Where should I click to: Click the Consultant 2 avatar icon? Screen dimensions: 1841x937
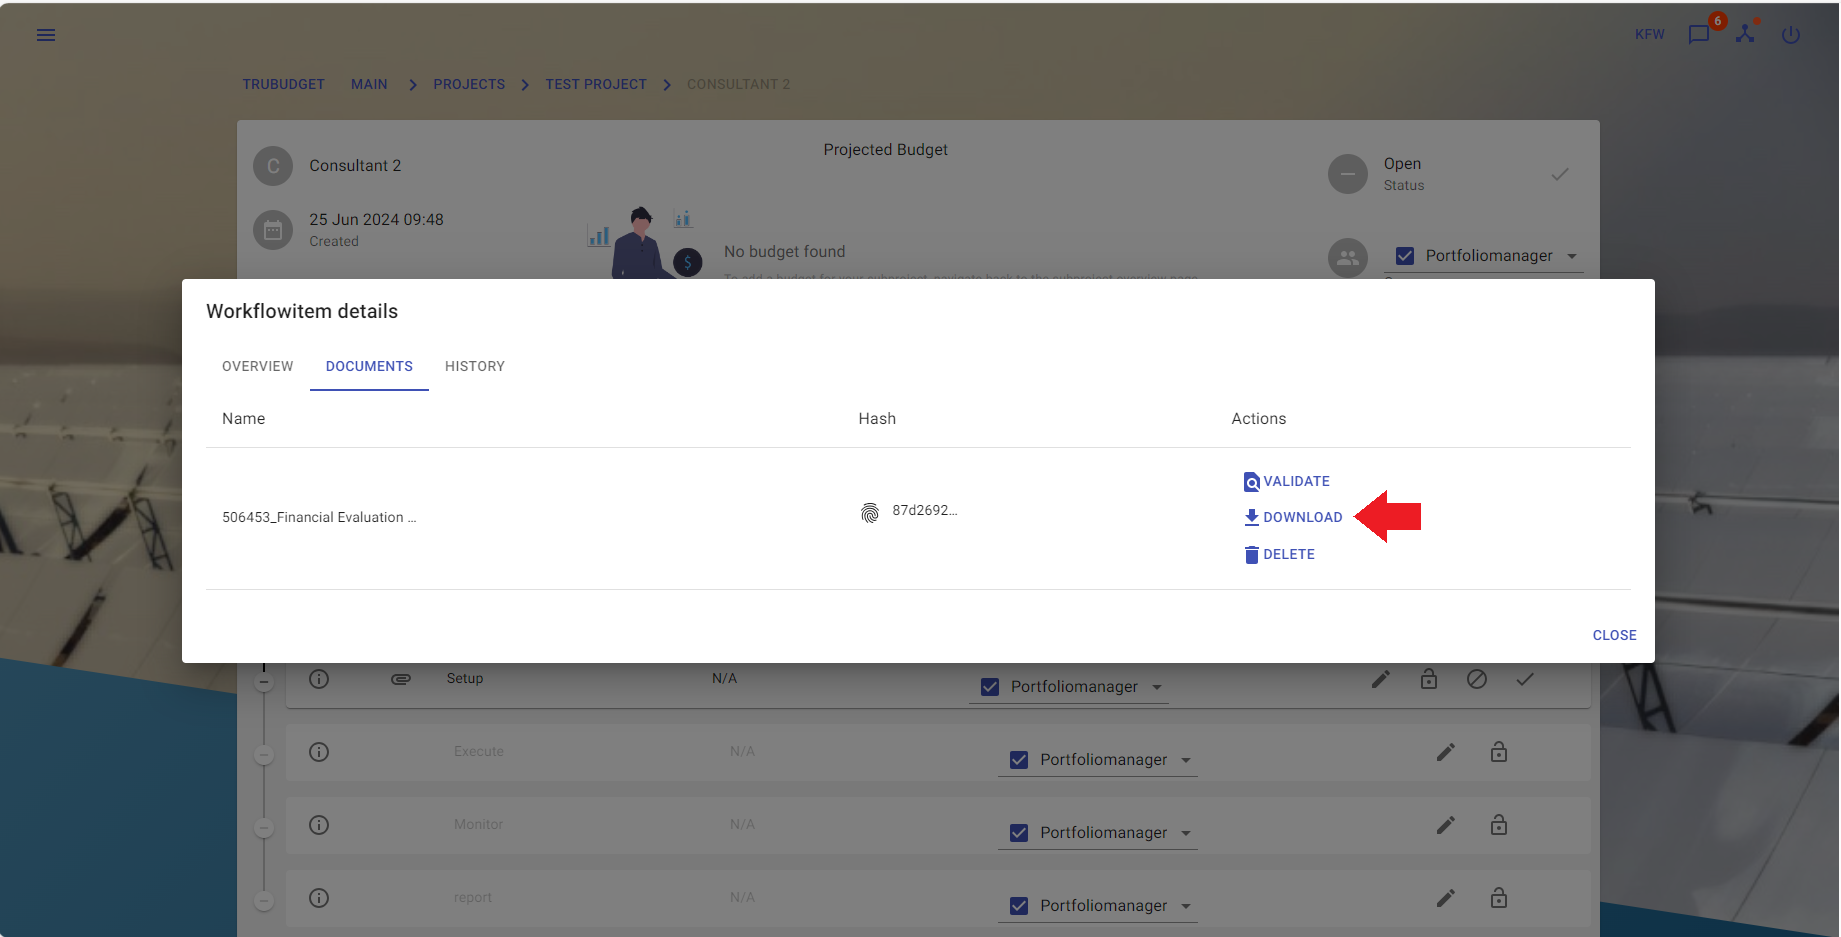273,166
